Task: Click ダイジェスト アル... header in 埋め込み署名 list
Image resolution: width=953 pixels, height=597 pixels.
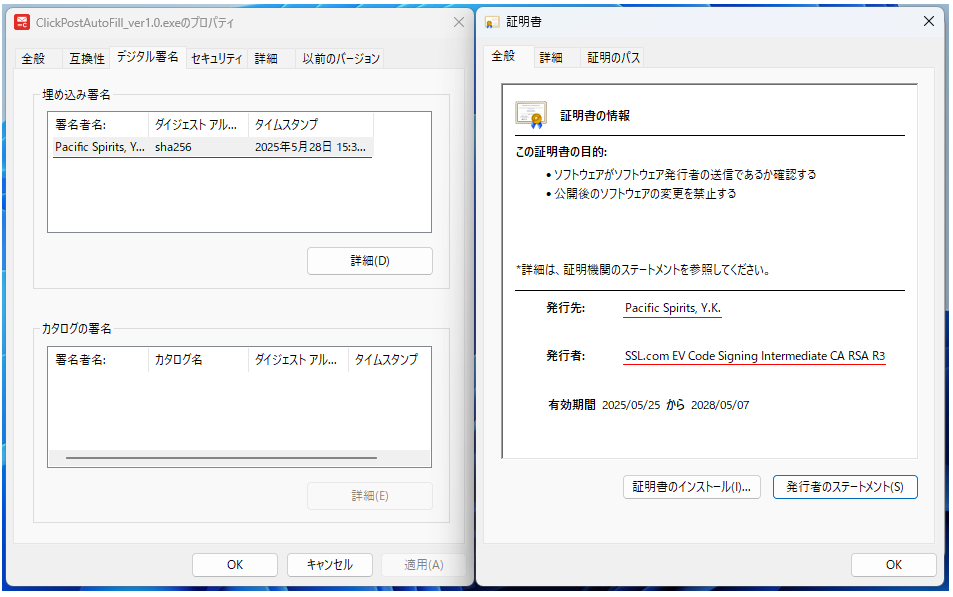Action: 199,125
